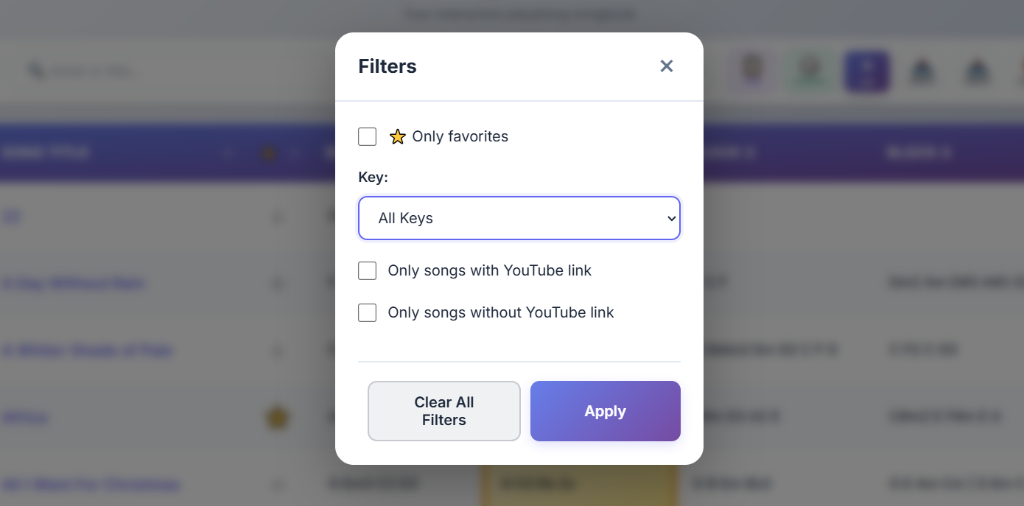Click the search magnifier icon in the background
Viewport: 1024px width, 506px height.
point(36,71)
